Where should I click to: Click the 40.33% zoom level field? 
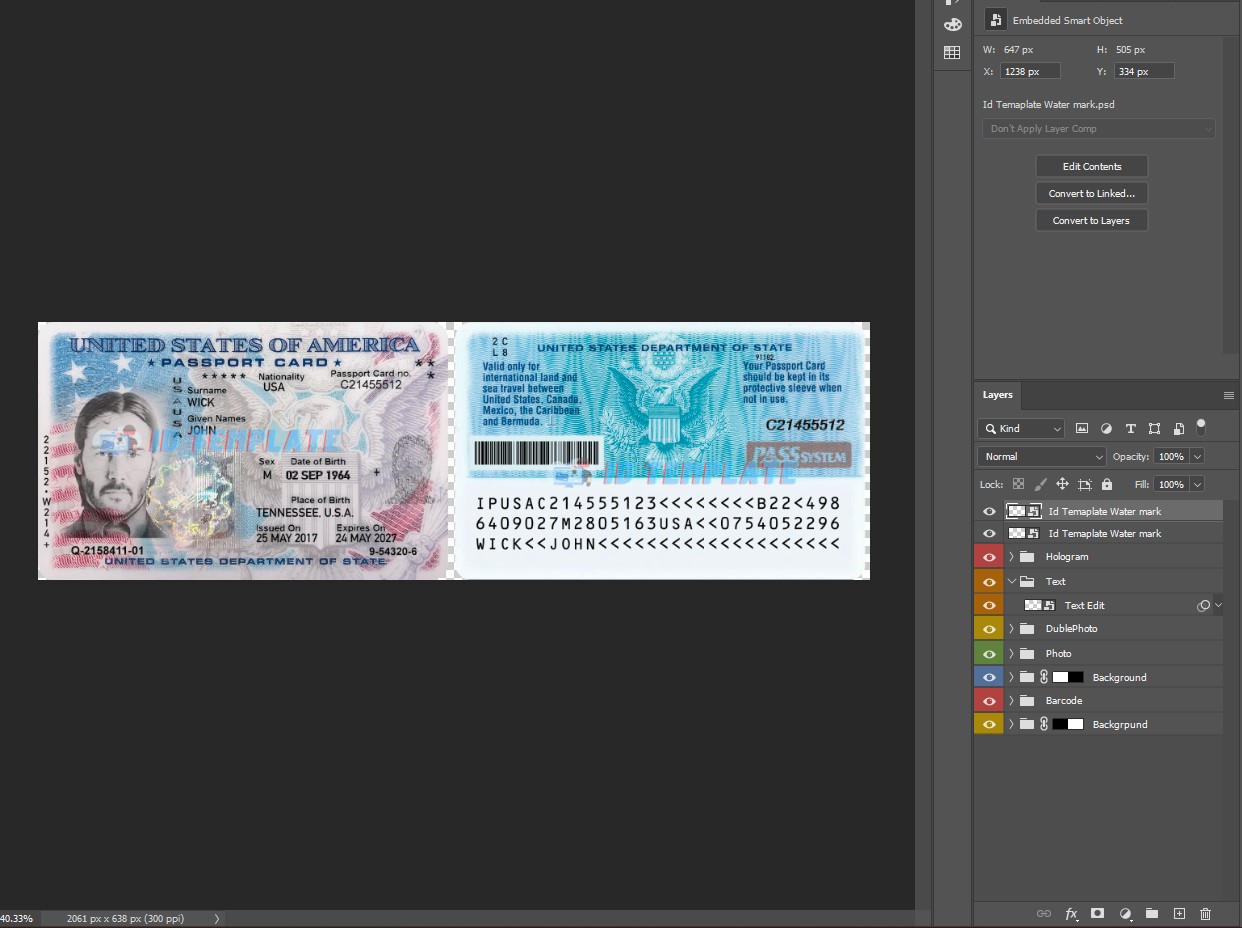coord(18,918)
